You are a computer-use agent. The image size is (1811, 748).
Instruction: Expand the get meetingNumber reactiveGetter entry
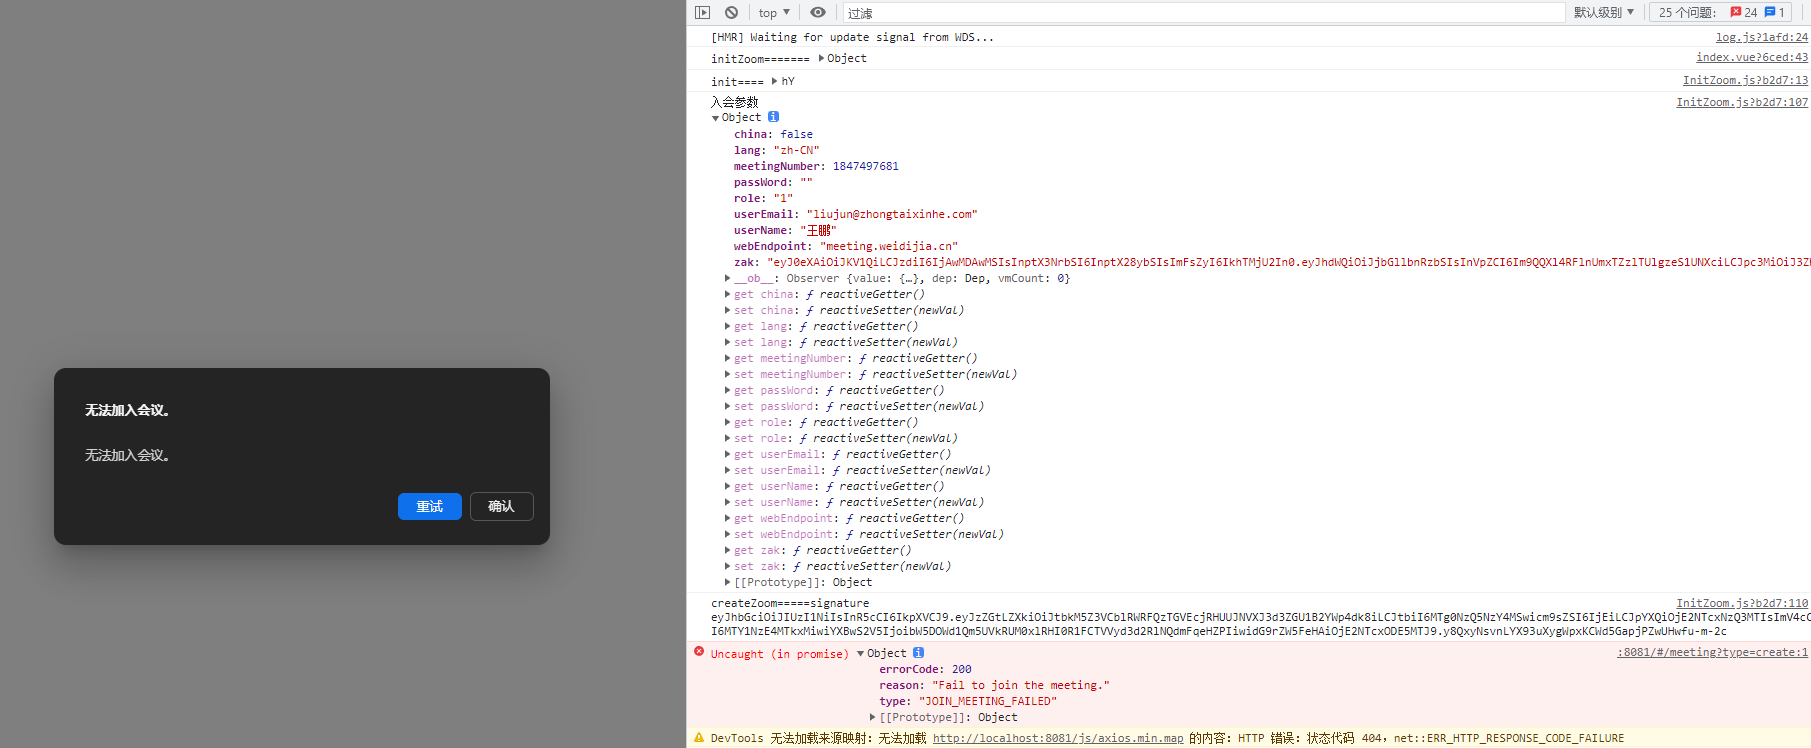pyautogui.click(x=727, y=358)
